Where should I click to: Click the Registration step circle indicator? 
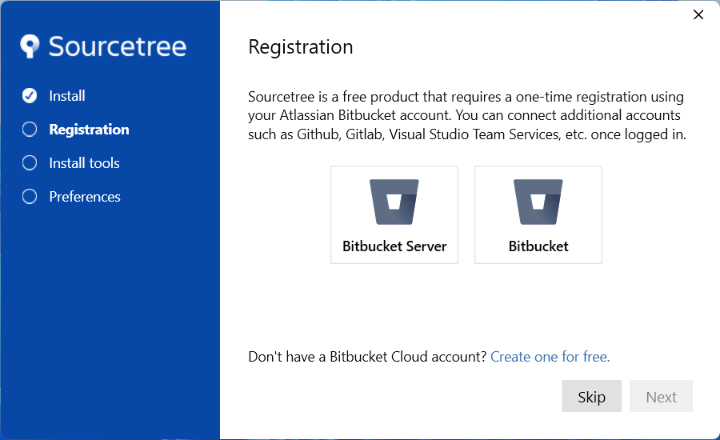click(29, 129)
